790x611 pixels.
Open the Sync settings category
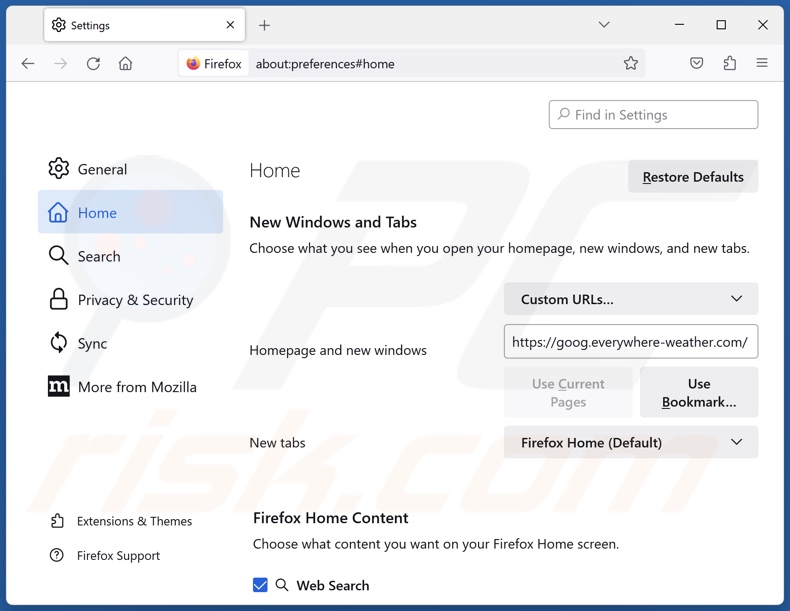point(130,343)
